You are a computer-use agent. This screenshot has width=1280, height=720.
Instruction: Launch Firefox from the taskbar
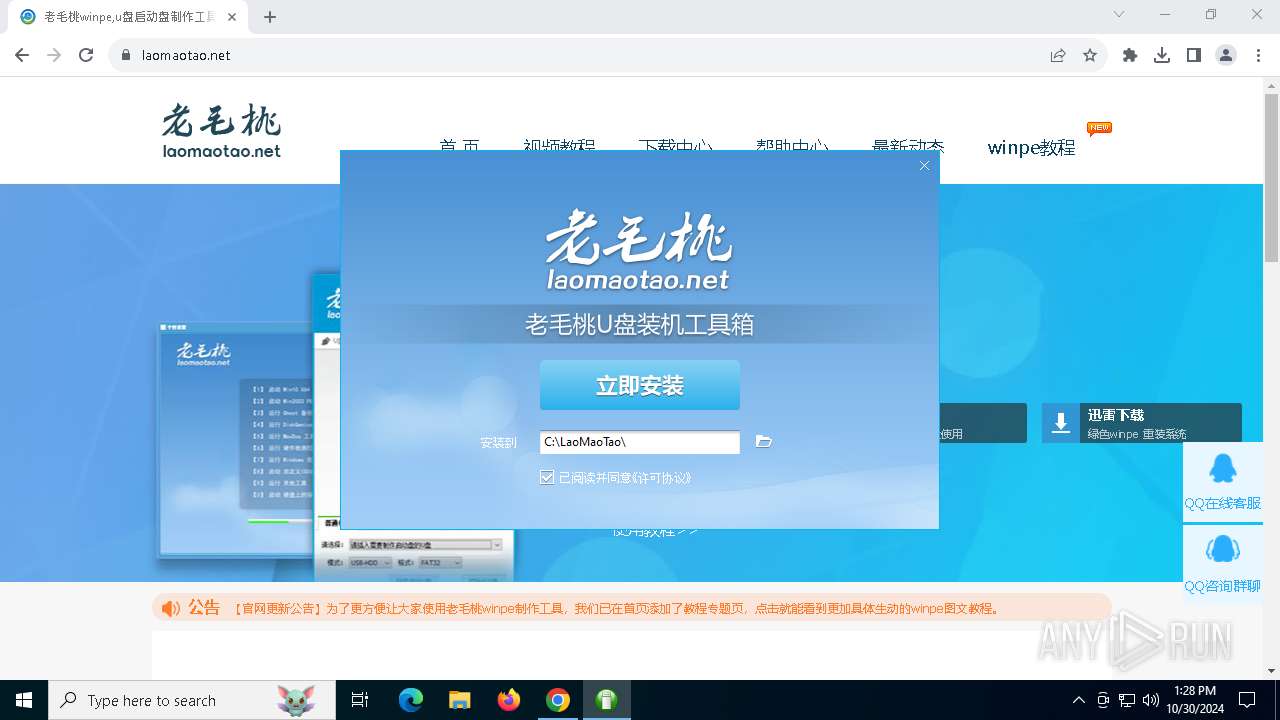509,700
